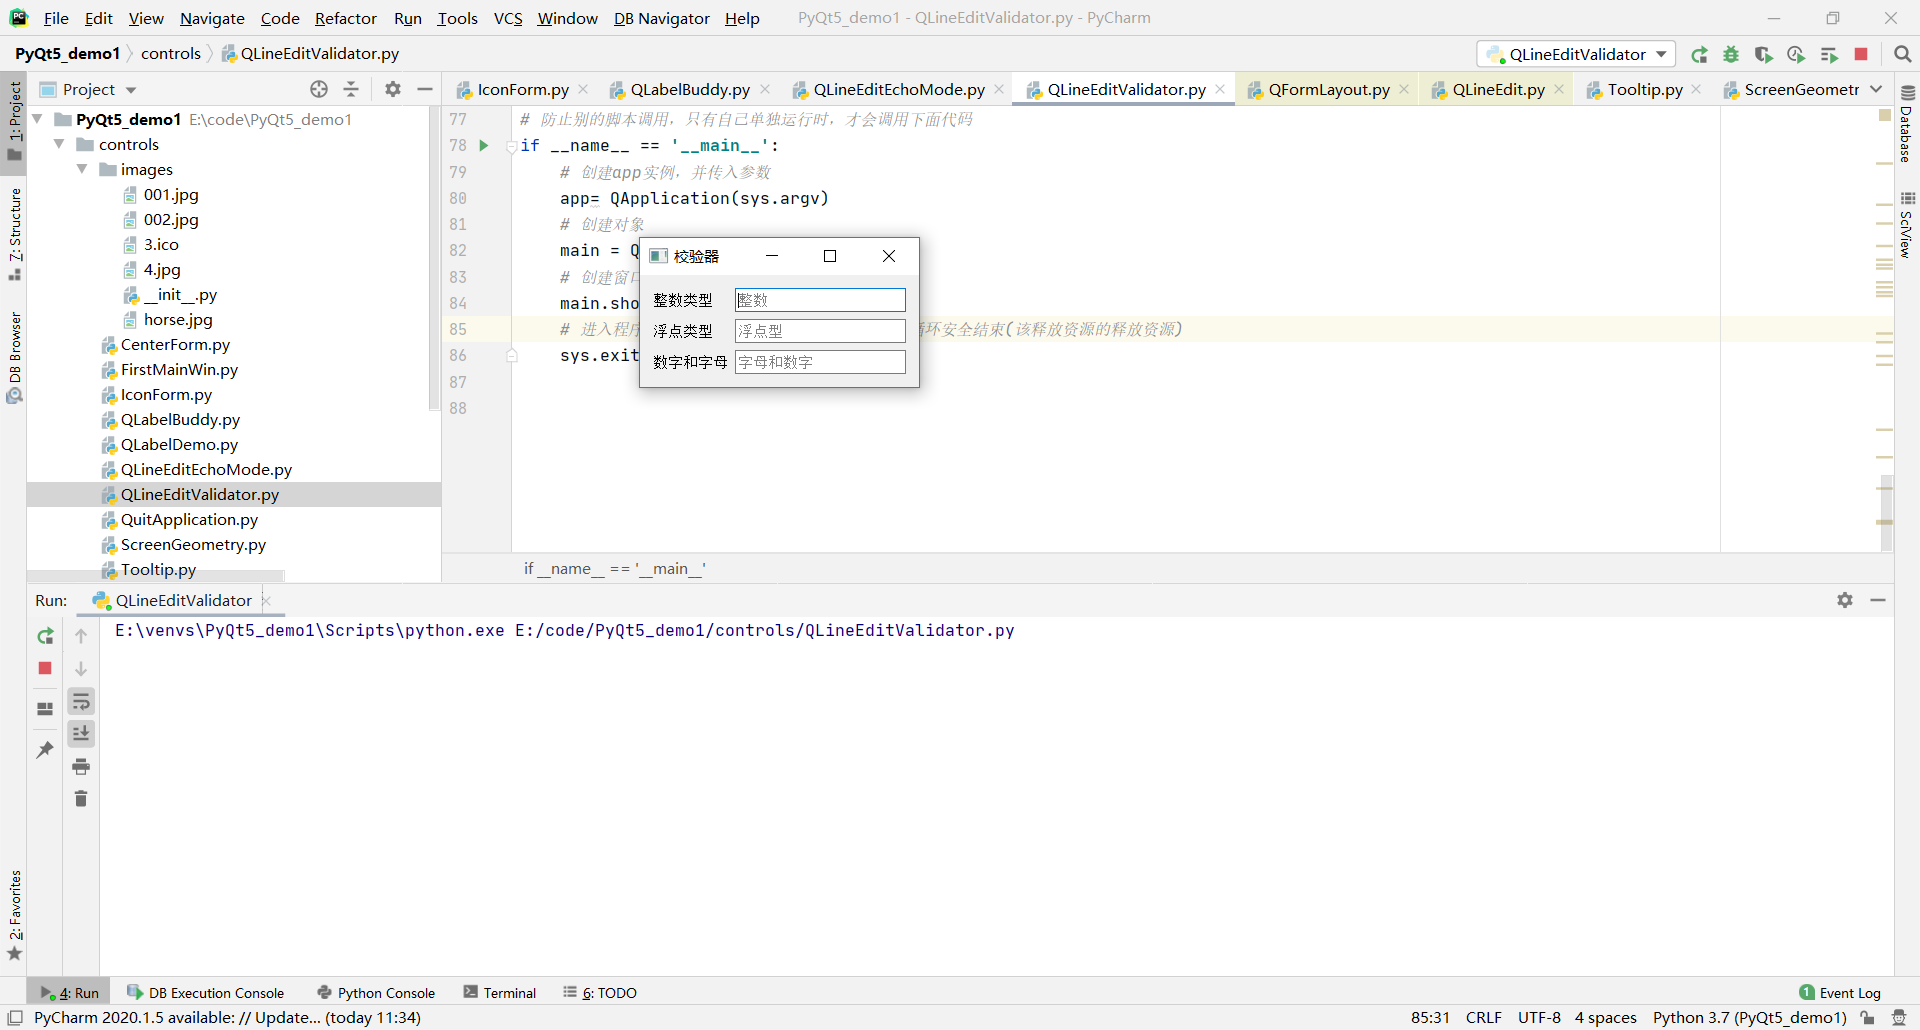Collapse the images folder
The image size is (1920, 1030).
[x=82, y=169]
